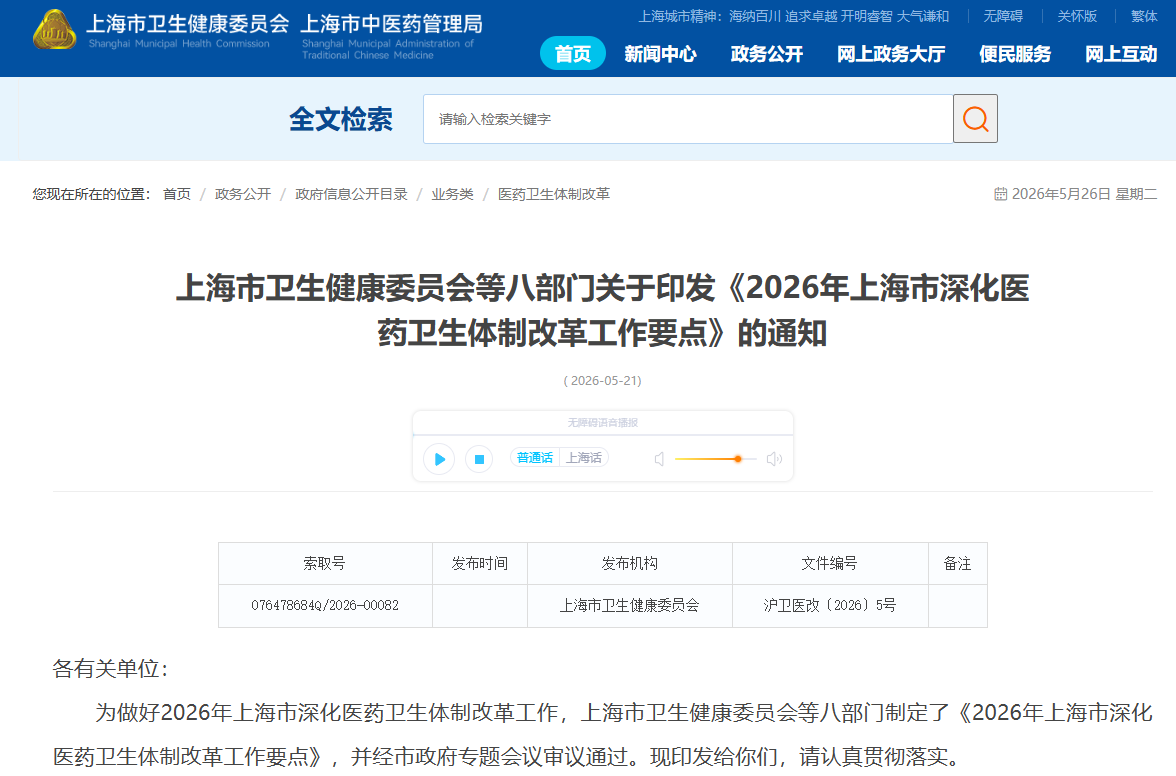Click the 上海城市精神 slogan text
Screen dimensions: 1176x776
pyautogui.click(x=794, y=16)
